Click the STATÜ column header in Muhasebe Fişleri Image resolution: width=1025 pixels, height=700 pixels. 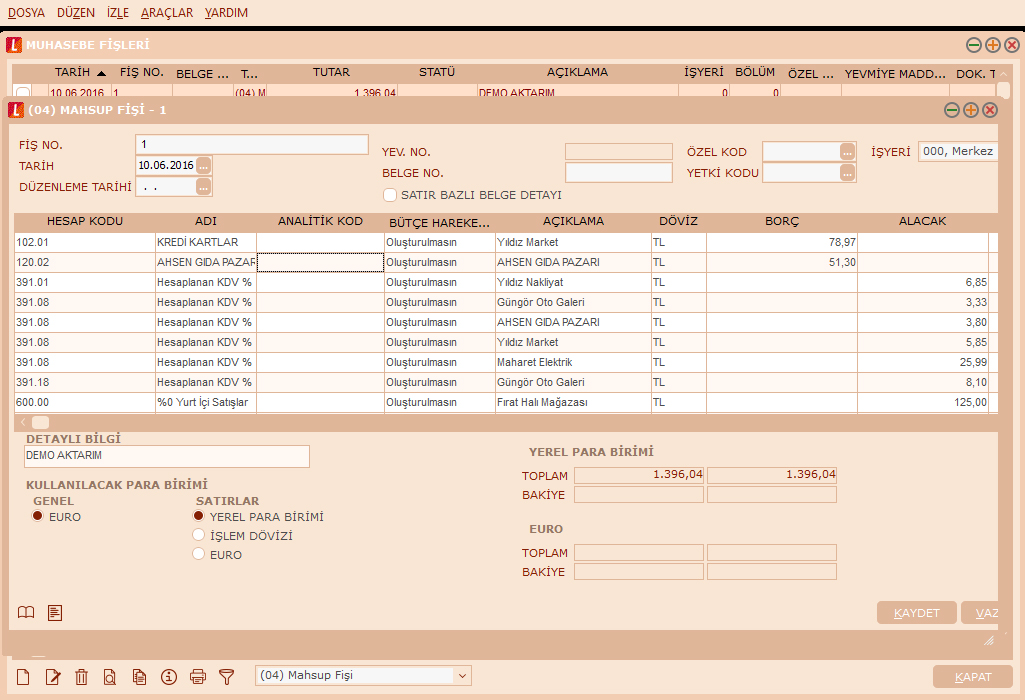(437, 72)
